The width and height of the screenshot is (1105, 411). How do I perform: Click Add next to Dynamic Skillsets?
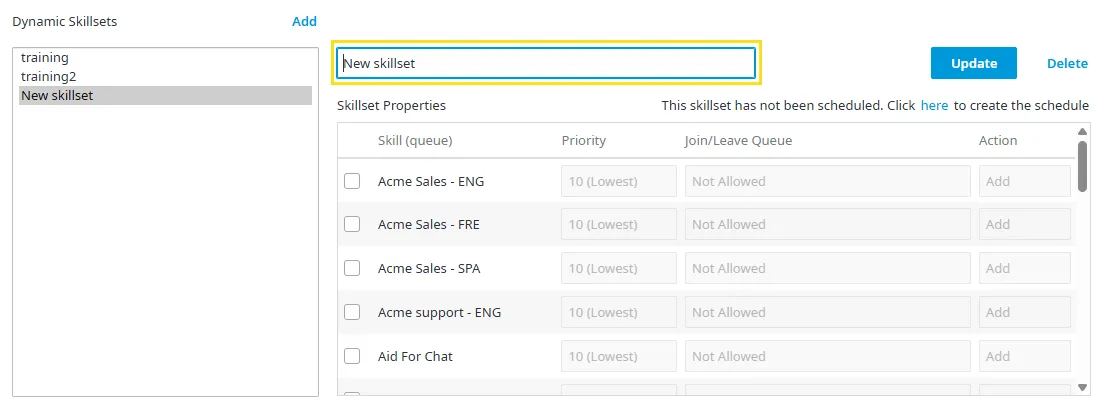pyautogui.click(x=304, y=21)
